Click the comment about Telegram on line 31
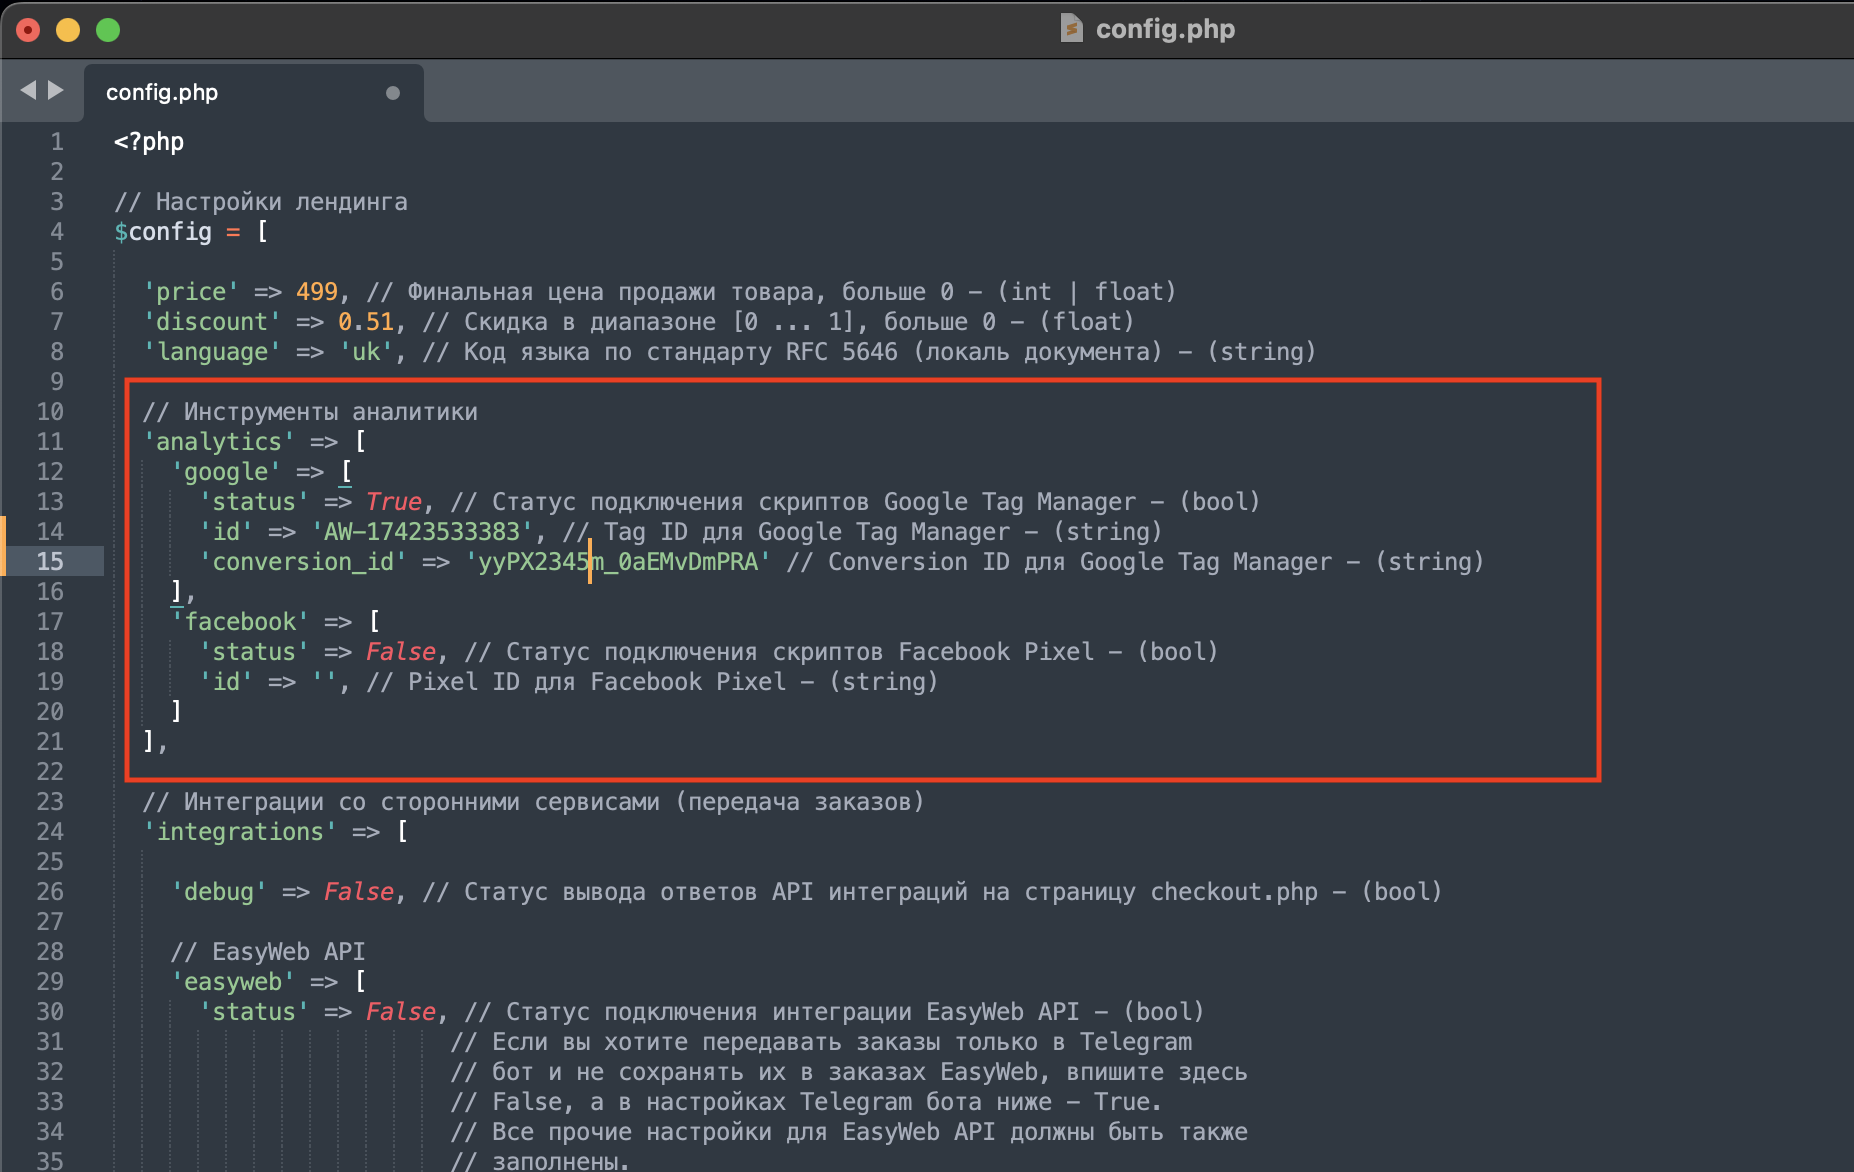1854x1172 pixels. tap(821, 1042)
